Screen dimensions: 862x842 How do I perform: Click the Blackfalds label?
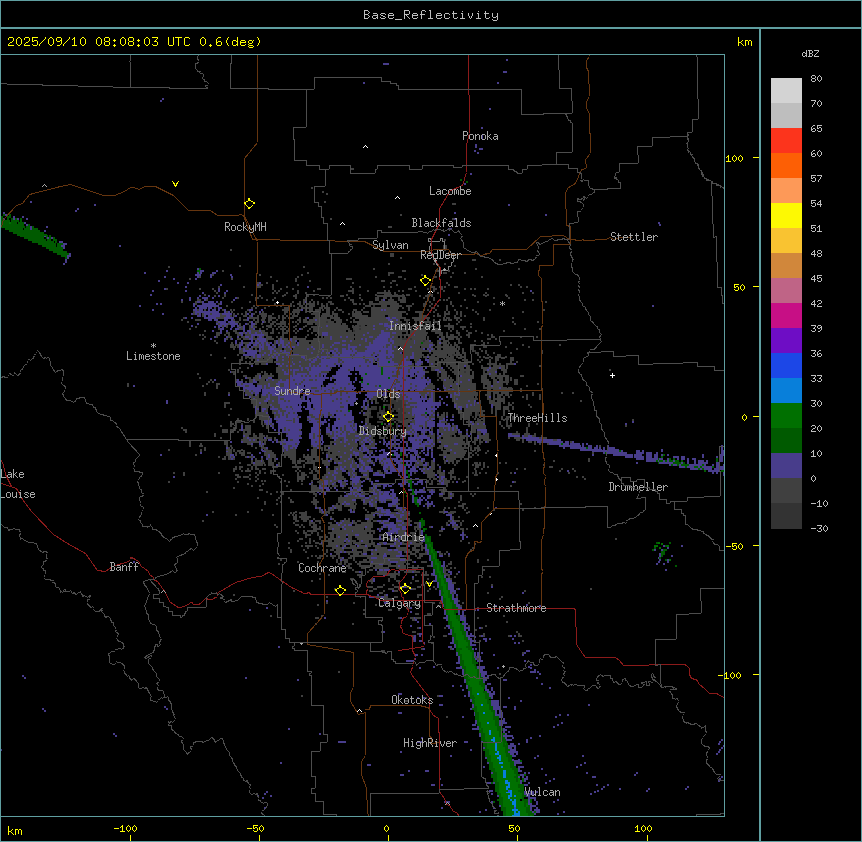[x=441, y=223]
